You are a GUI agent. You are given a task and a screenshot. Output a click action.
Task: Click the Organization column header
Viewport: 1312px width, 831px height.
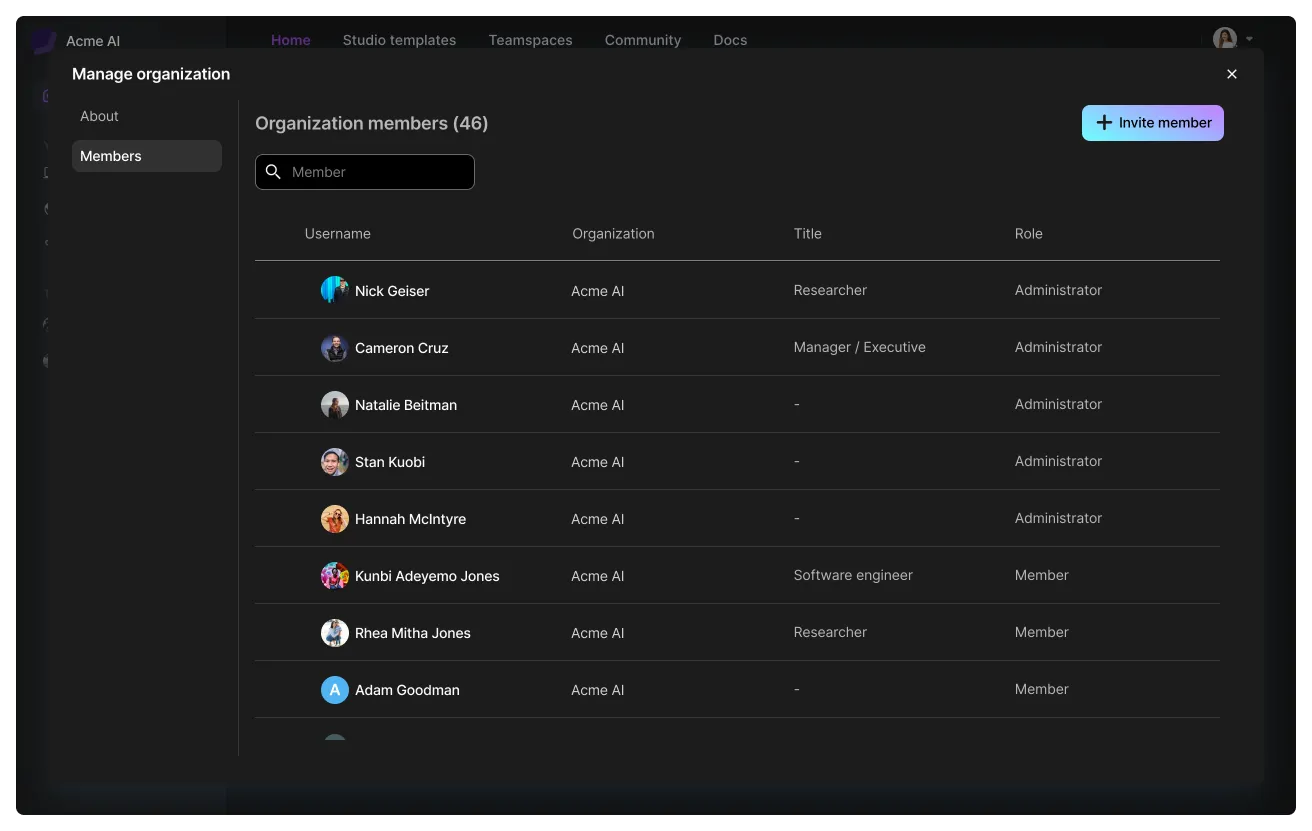(x=613, y=234)
